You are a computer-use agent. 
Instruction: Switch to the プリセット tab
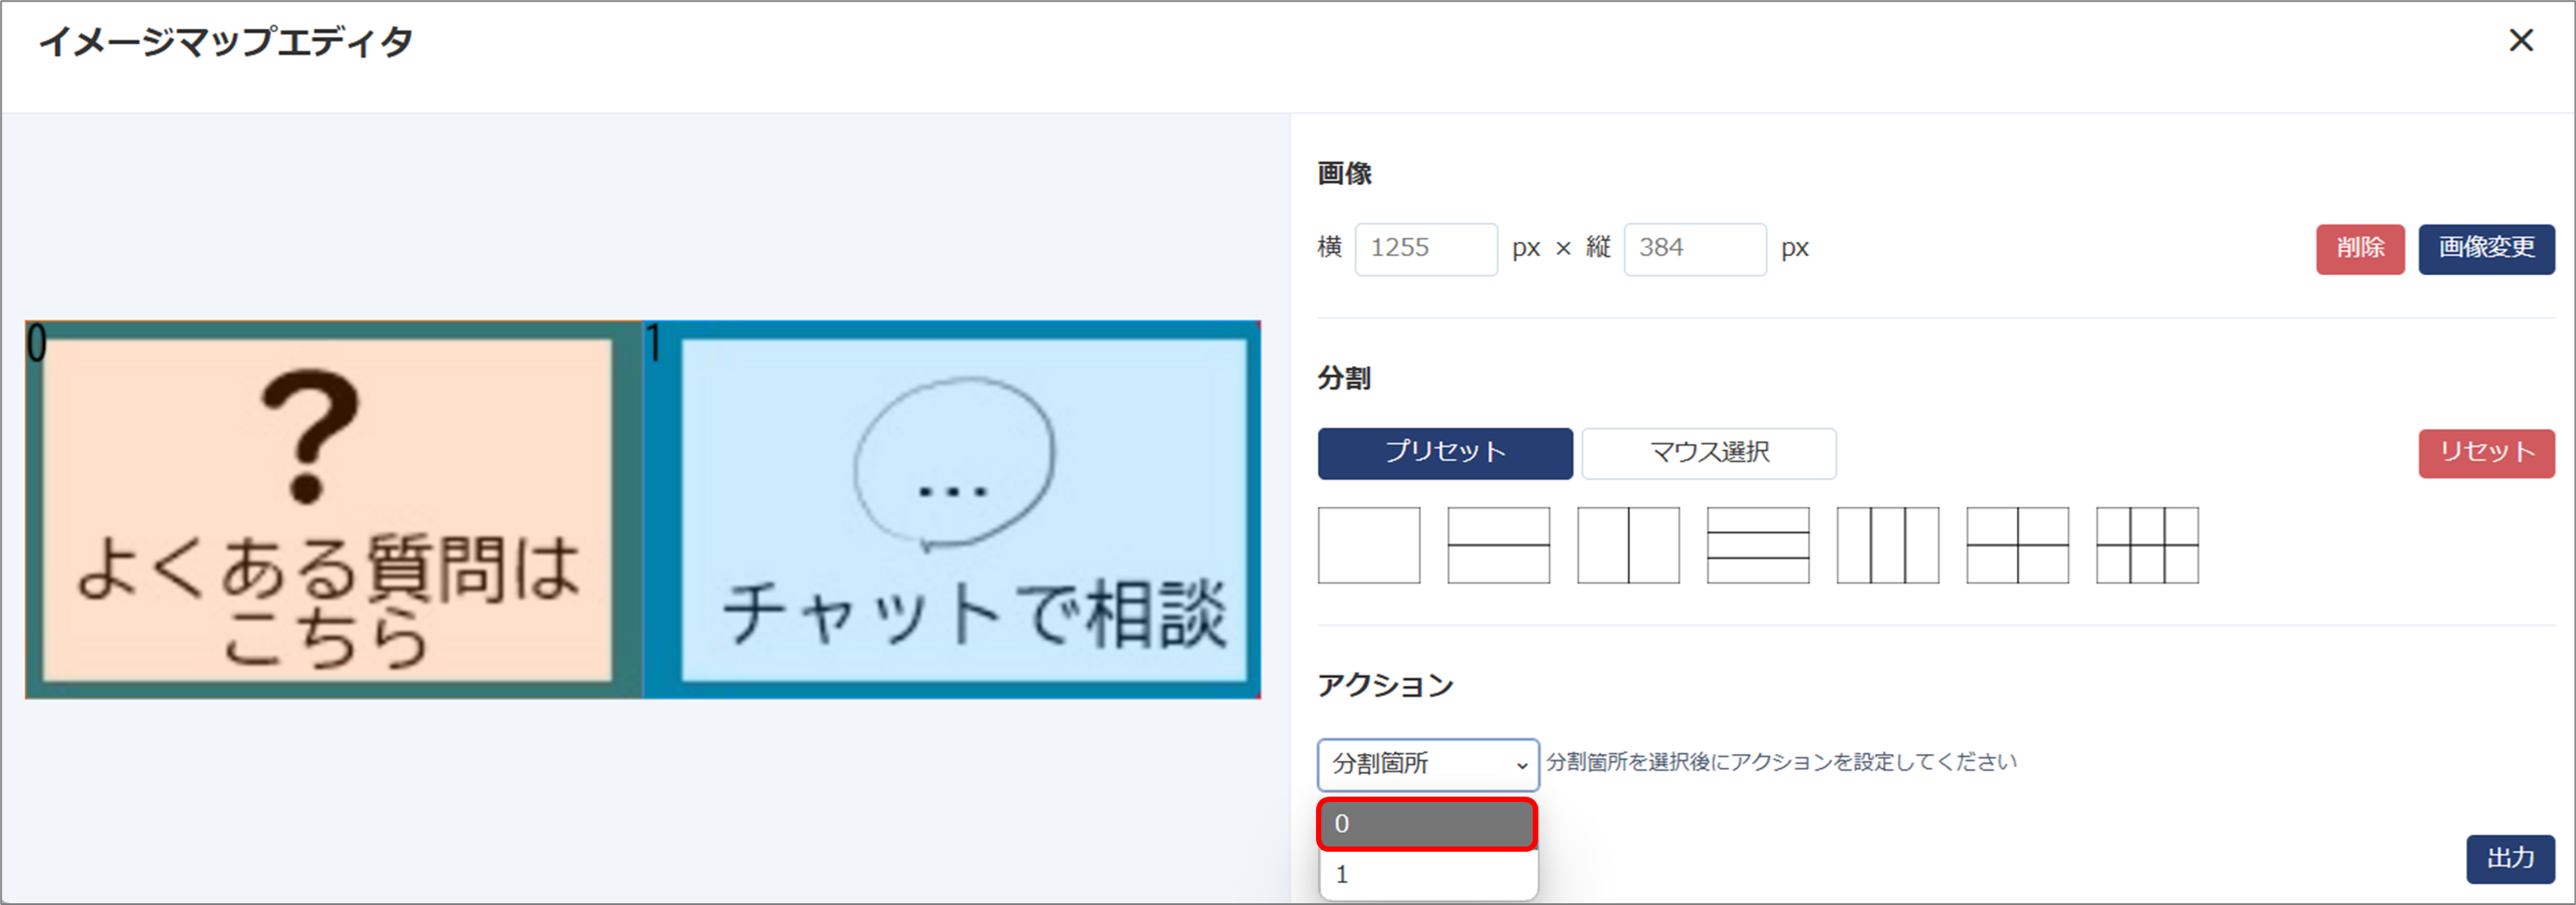1445,453
